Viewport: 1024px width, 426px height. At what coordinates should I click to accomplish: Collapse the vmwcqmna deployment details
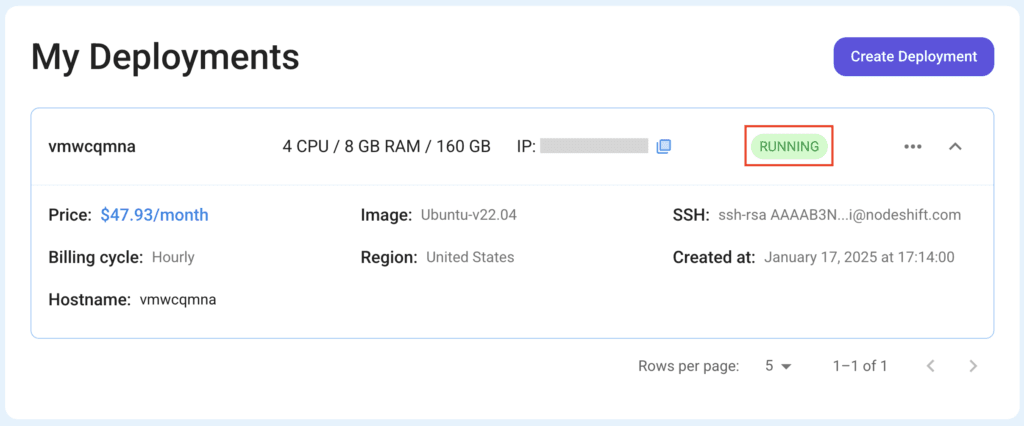click(955, 146)
